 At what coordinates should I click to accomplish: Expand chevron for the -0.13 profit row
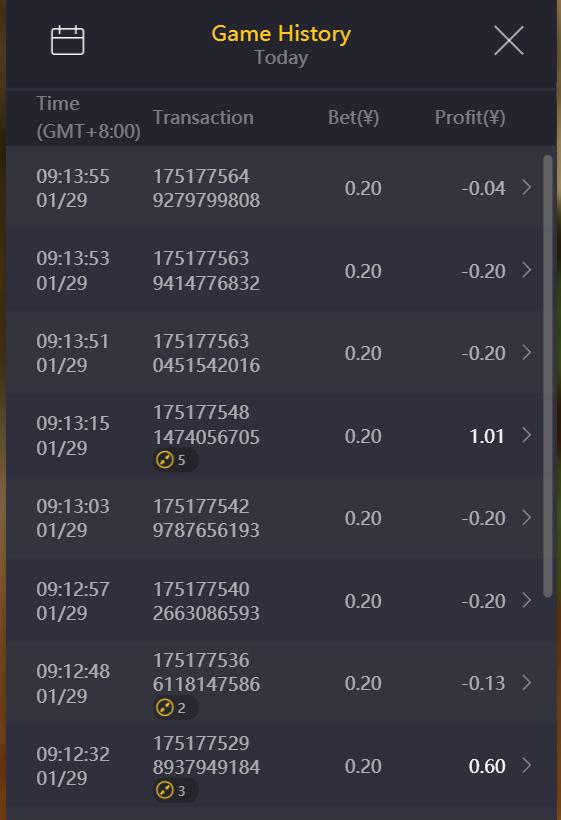pos(527,682)
